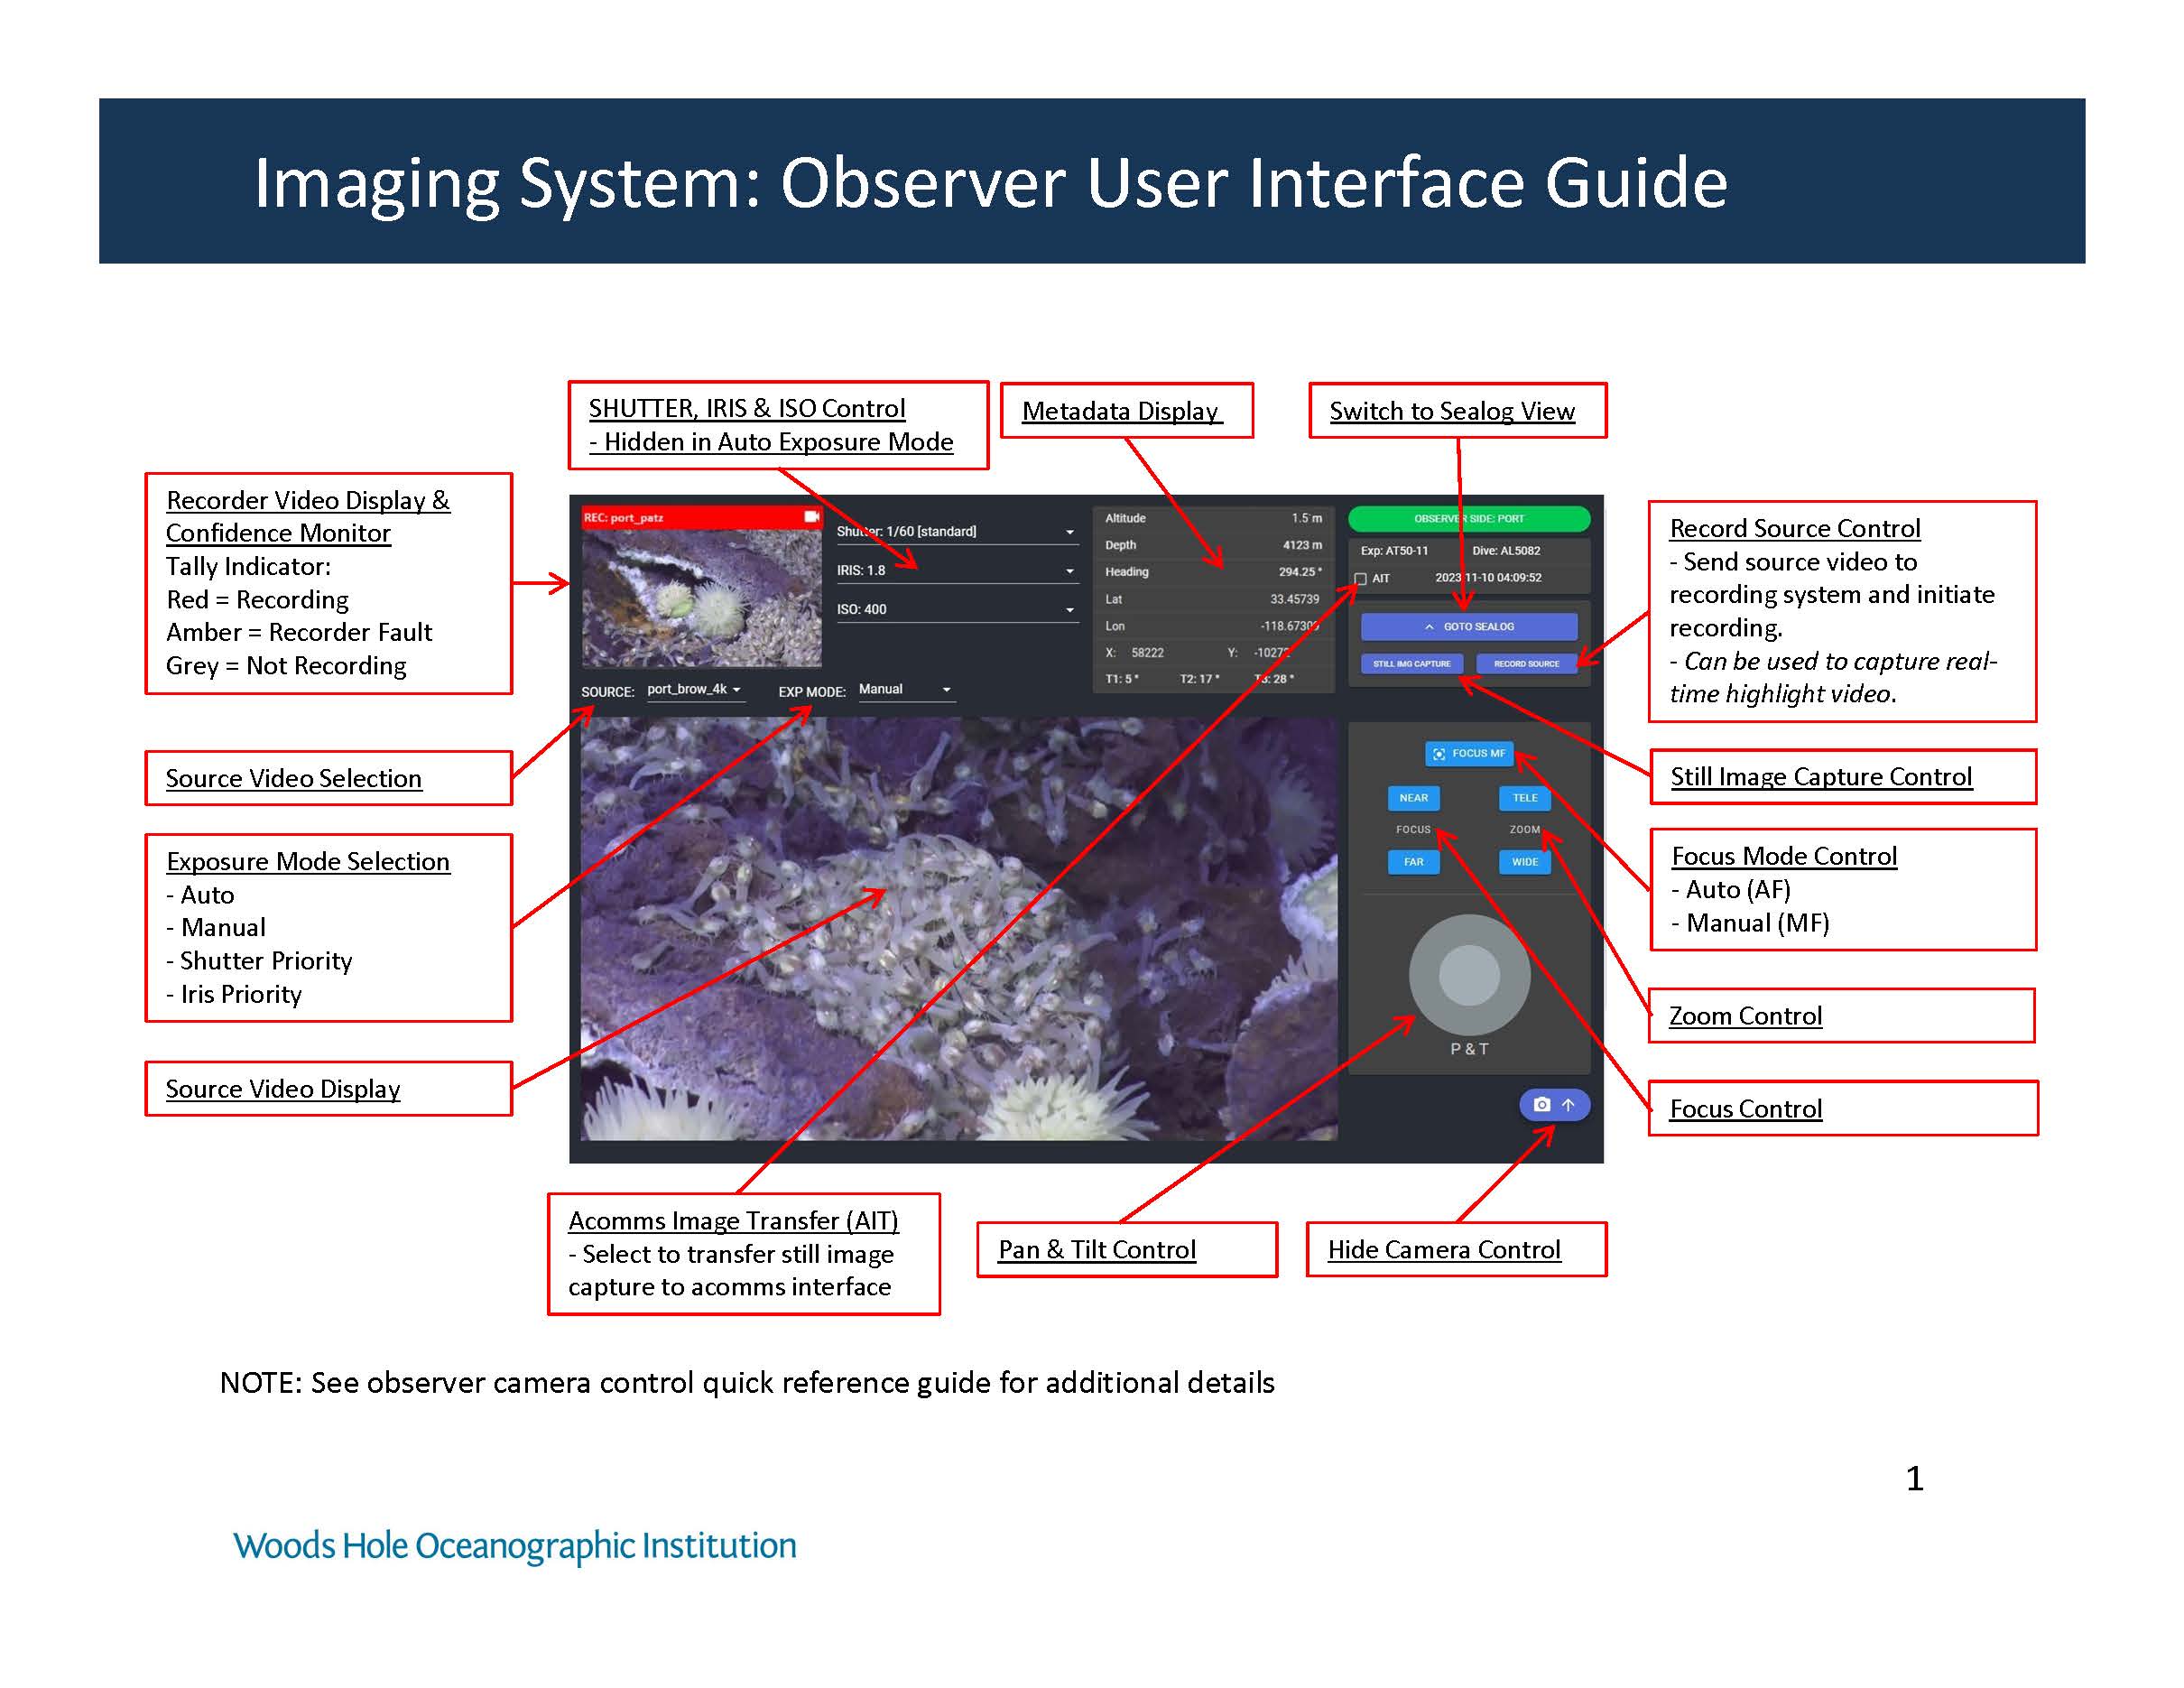Change the EXP MODE Manual dropdown

click(x=905, y=690)
